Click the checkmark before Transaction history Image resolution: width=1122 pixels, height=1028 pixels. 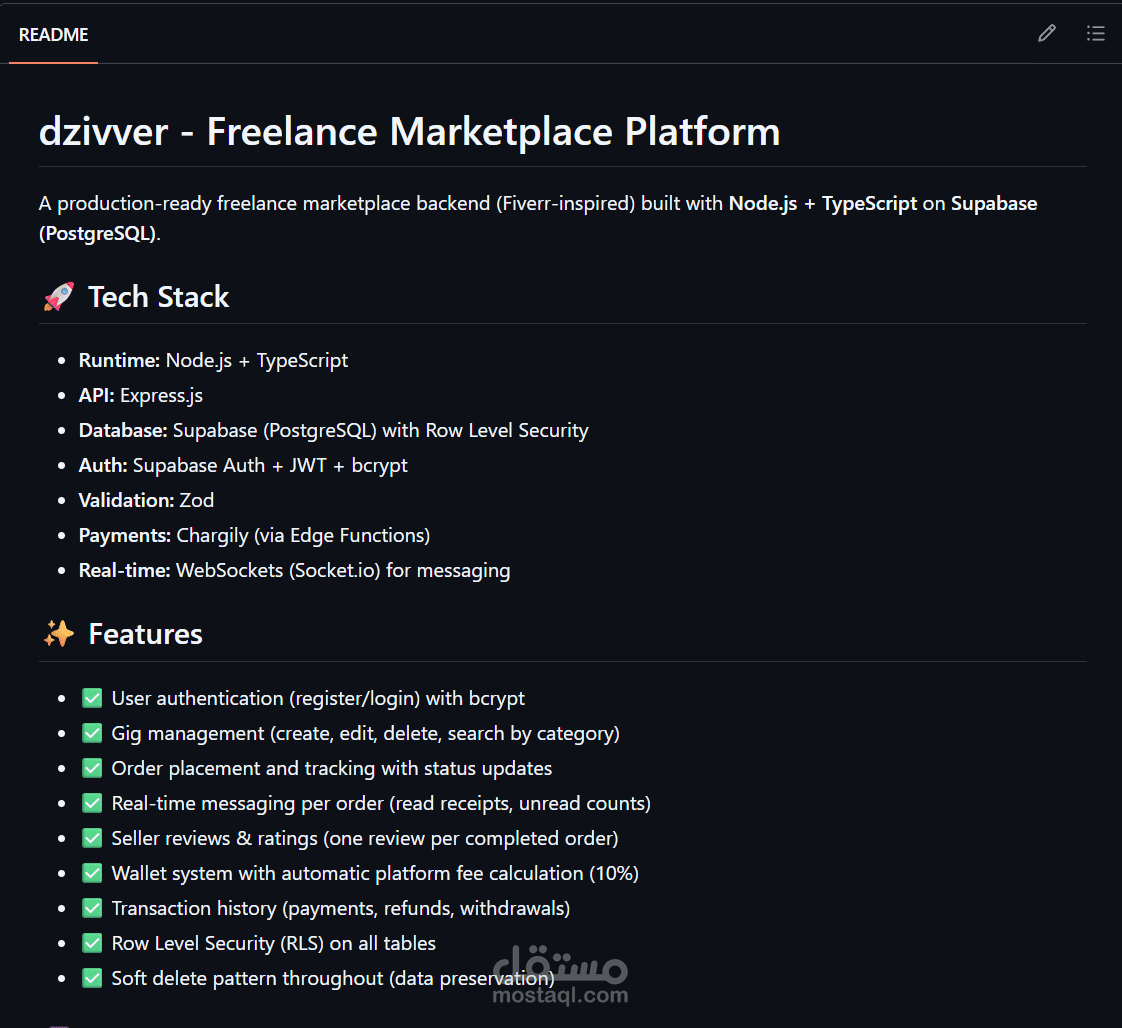point(92,909)
